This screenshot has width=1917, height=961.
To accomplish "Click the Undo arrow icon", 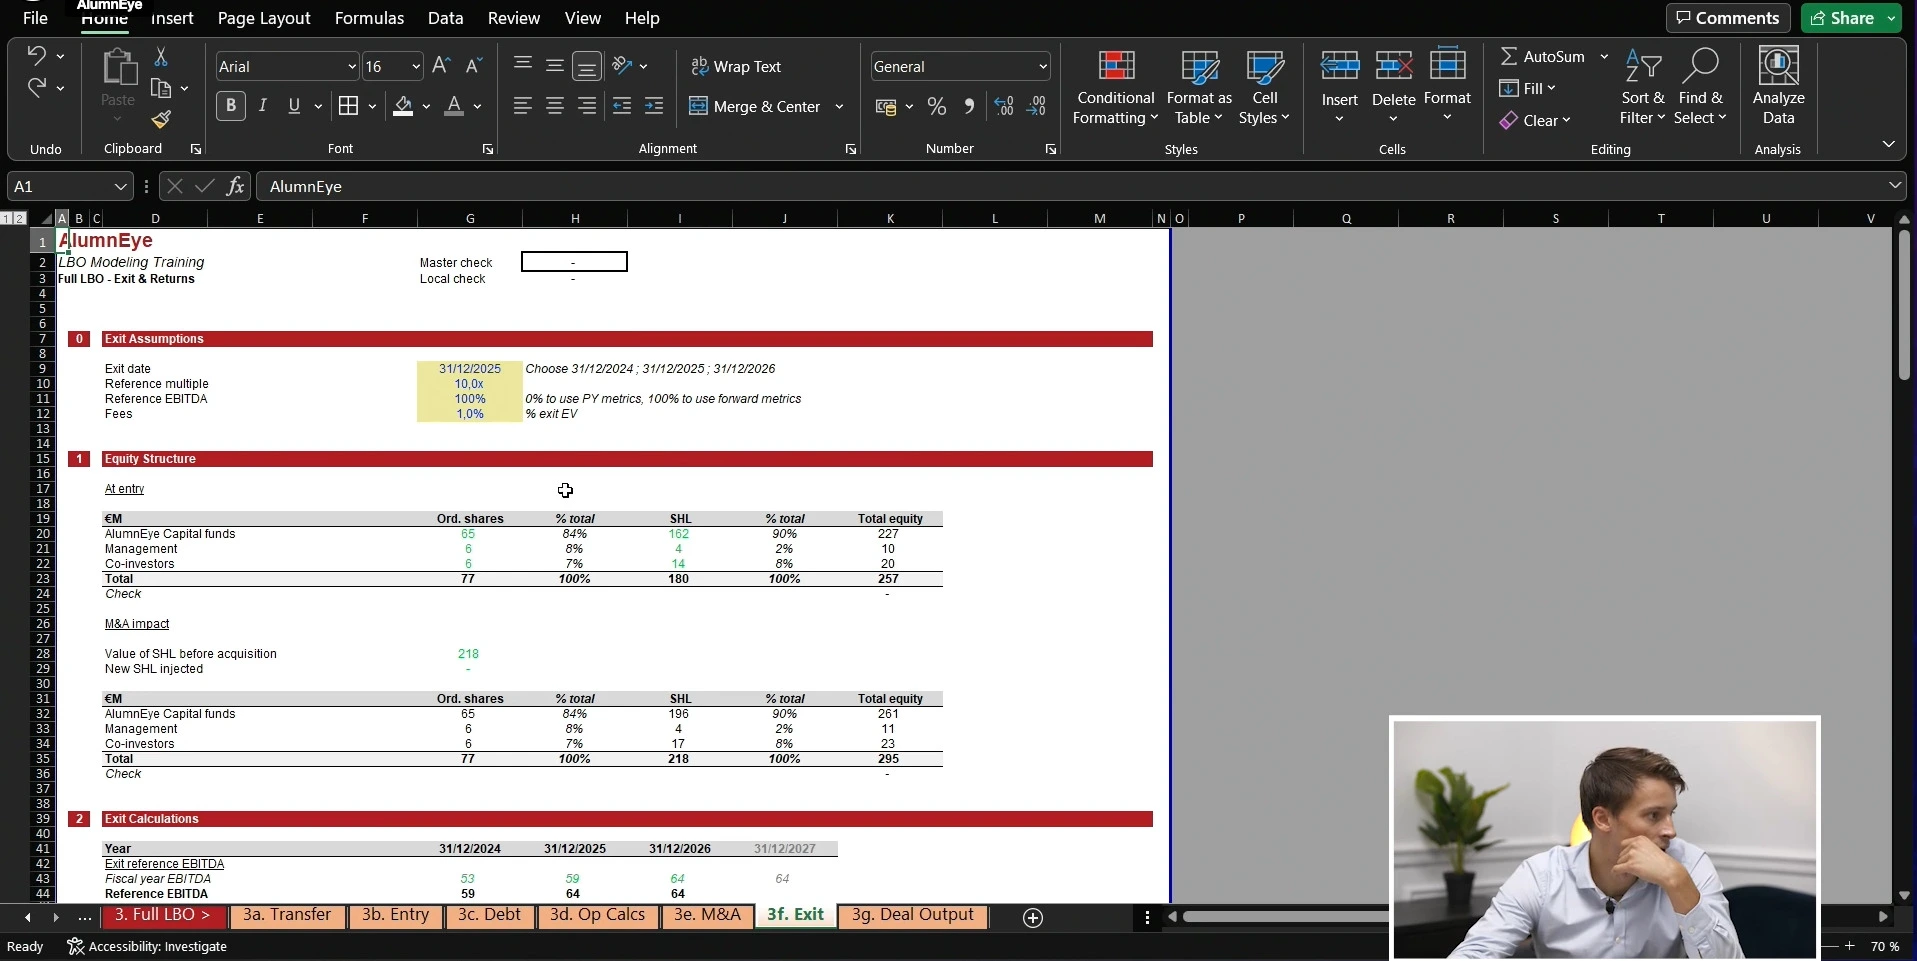I will 37,55.
